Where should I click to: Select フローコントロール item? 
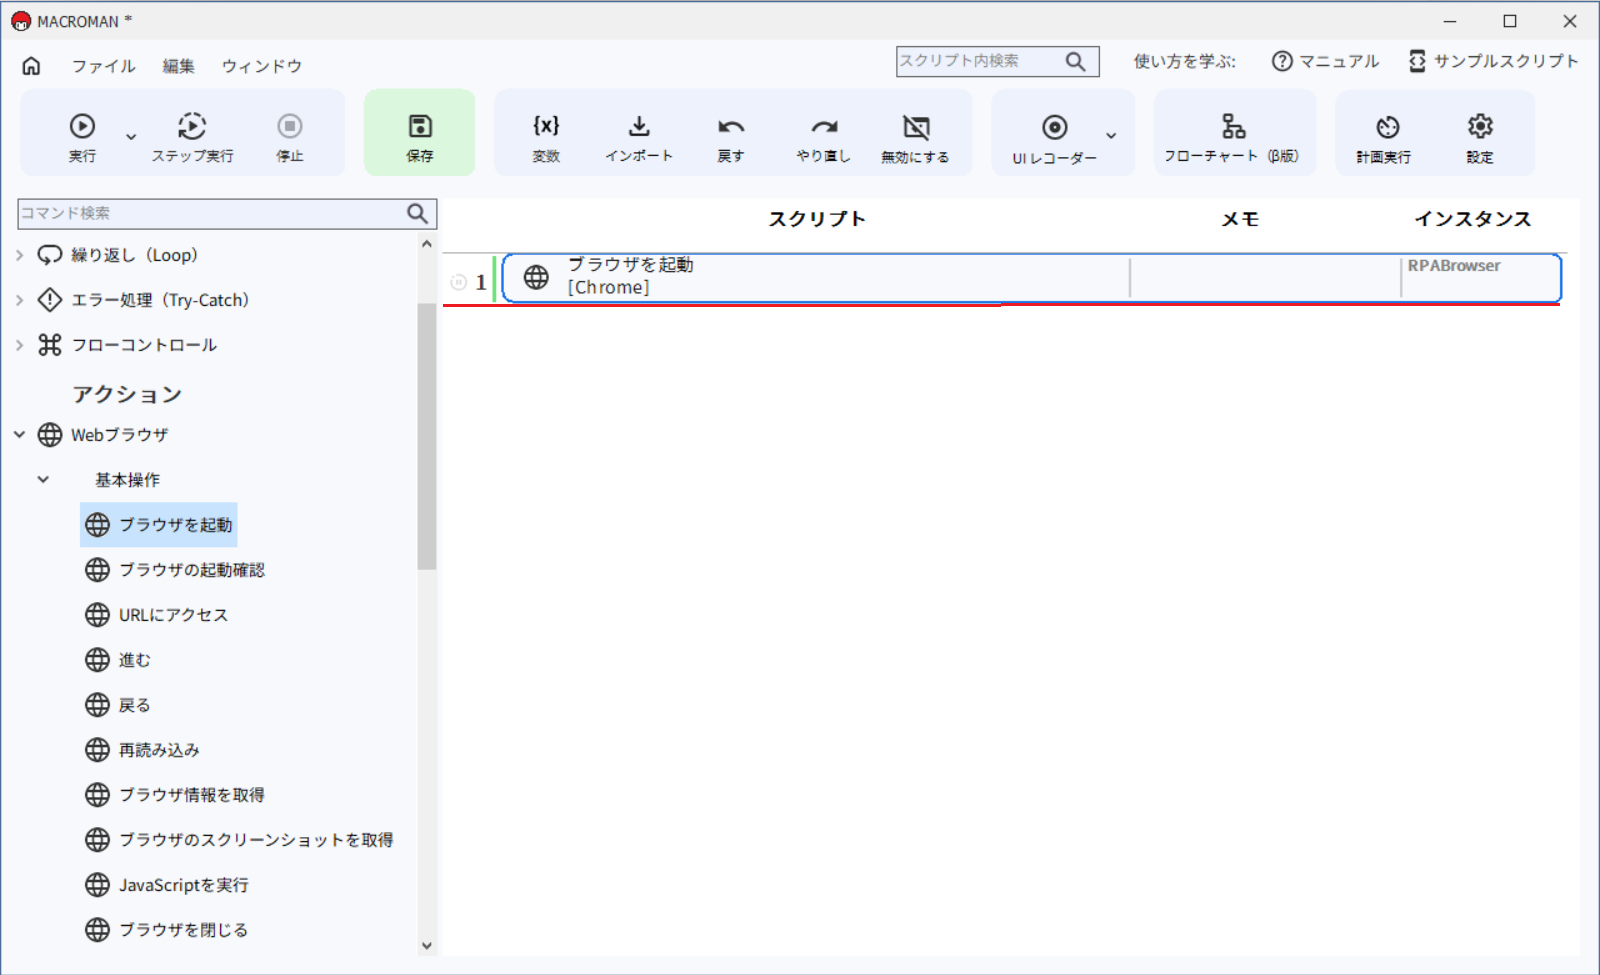[x=127, y=345]
